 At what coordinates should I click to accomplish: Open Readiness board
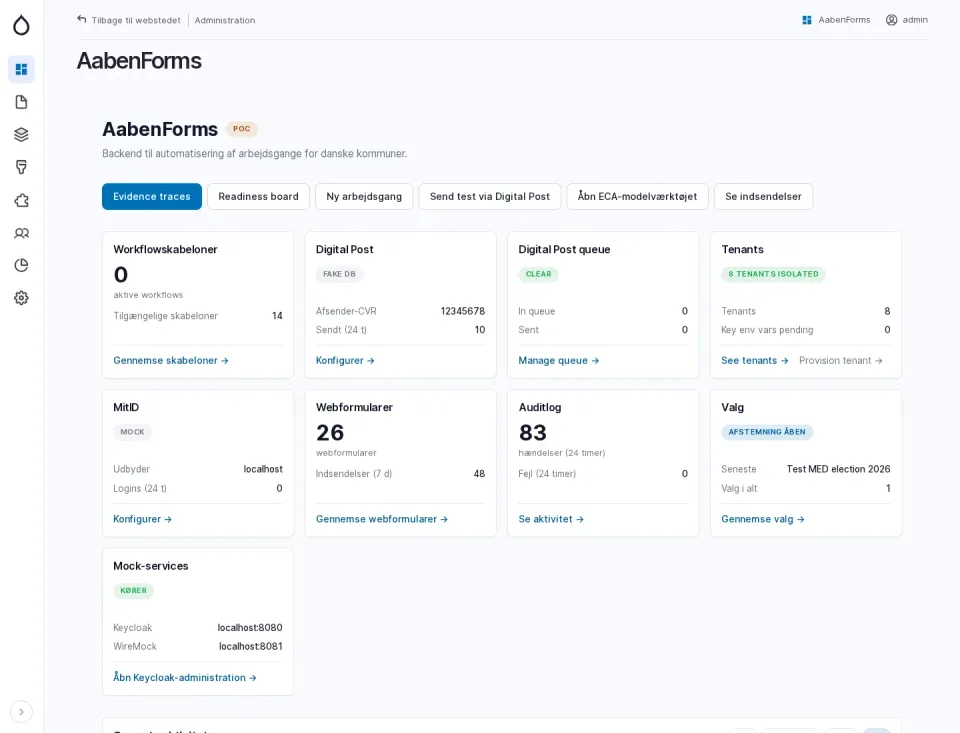[x=258, y=197]
